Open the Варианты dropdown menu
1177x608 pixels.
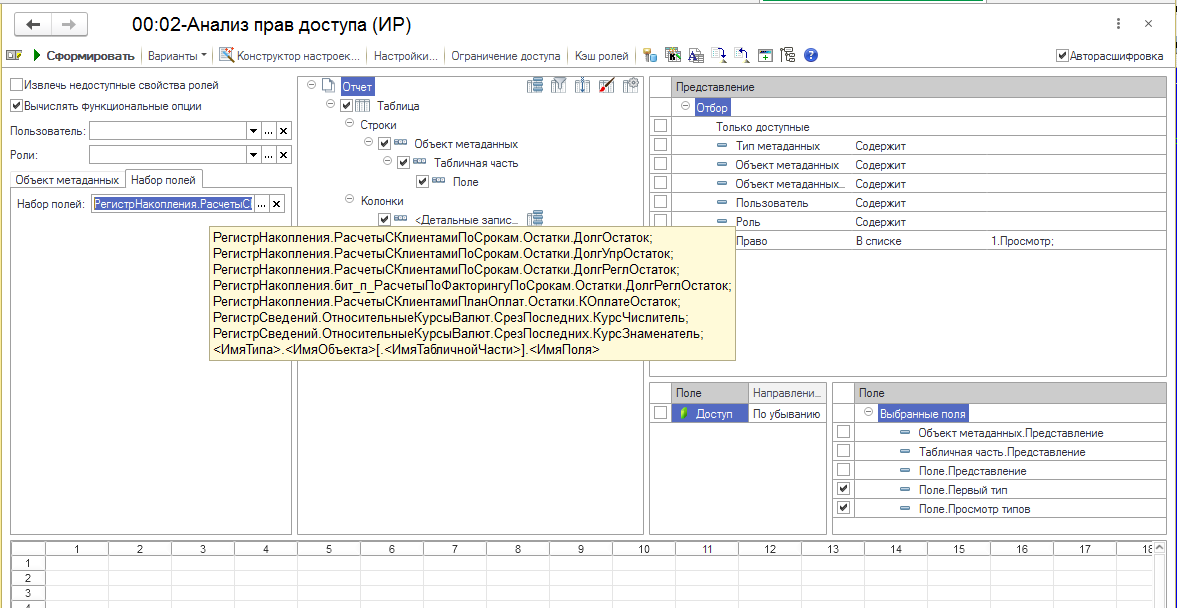[178, 56]
